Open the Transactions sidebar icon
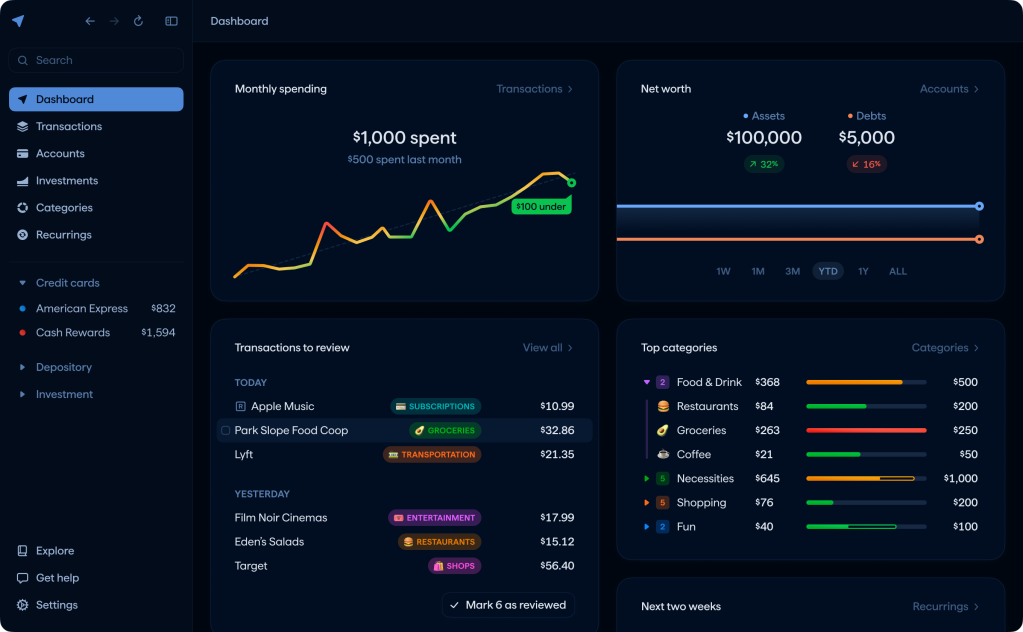 [24, 126]
